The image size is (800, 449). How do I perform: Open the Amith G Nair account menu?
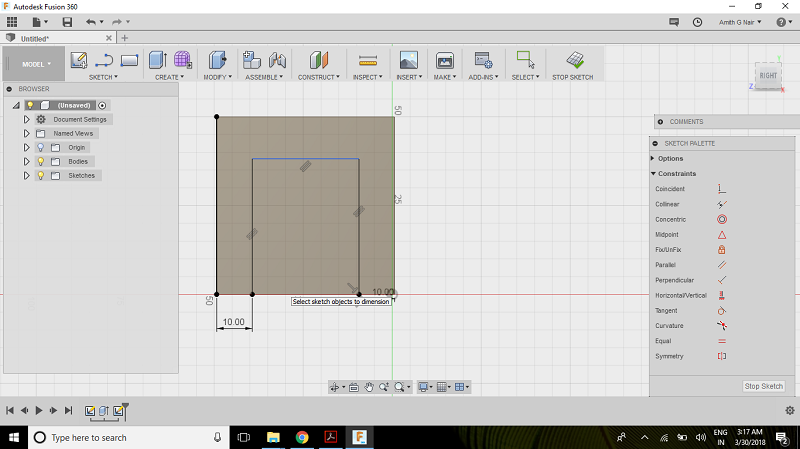740,22
